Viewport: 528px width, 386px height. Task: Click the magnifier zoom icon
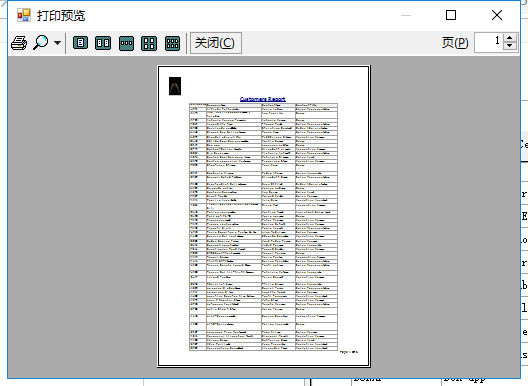click(x=41, y=43)
